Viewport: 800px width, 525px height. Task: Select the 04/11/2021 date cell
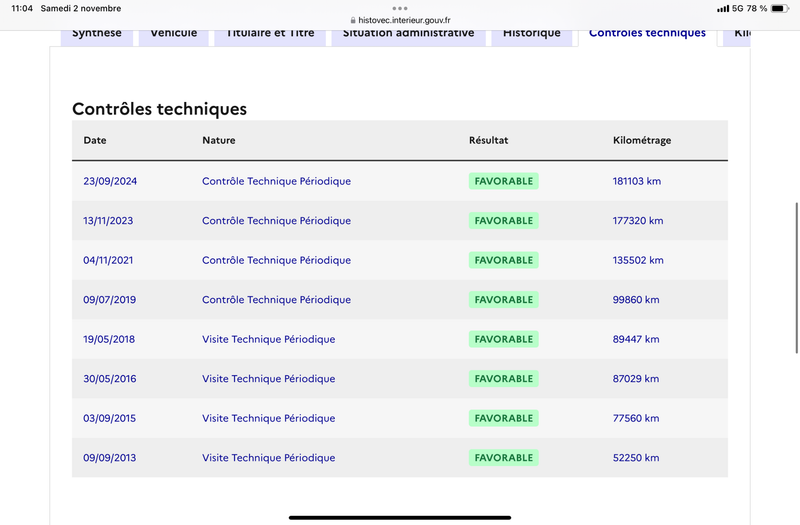[x=108, y=260]
